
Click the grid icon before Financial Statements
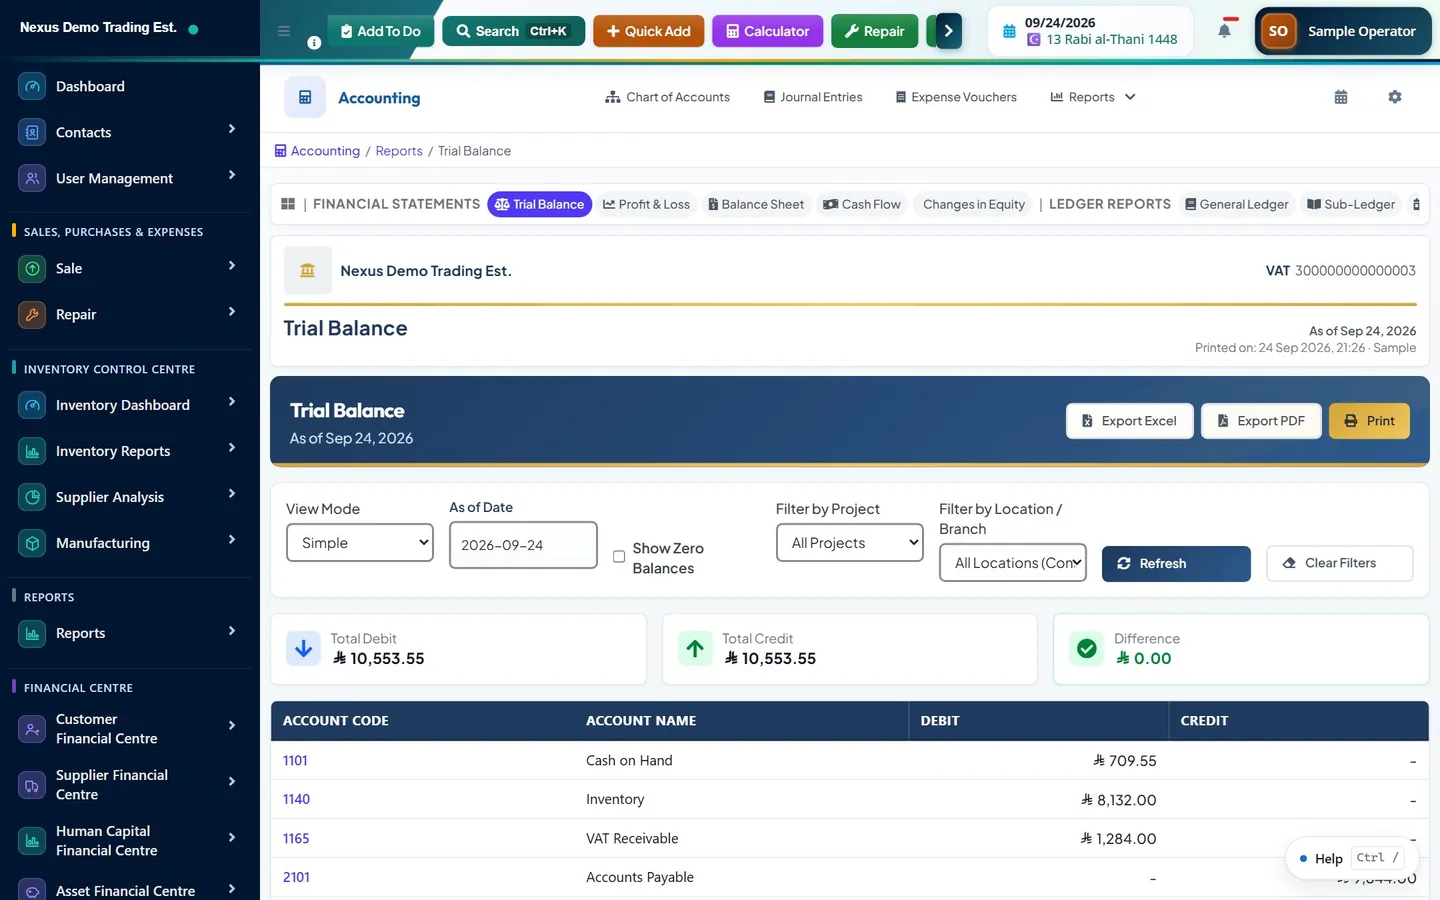click(x=288, y=204)
